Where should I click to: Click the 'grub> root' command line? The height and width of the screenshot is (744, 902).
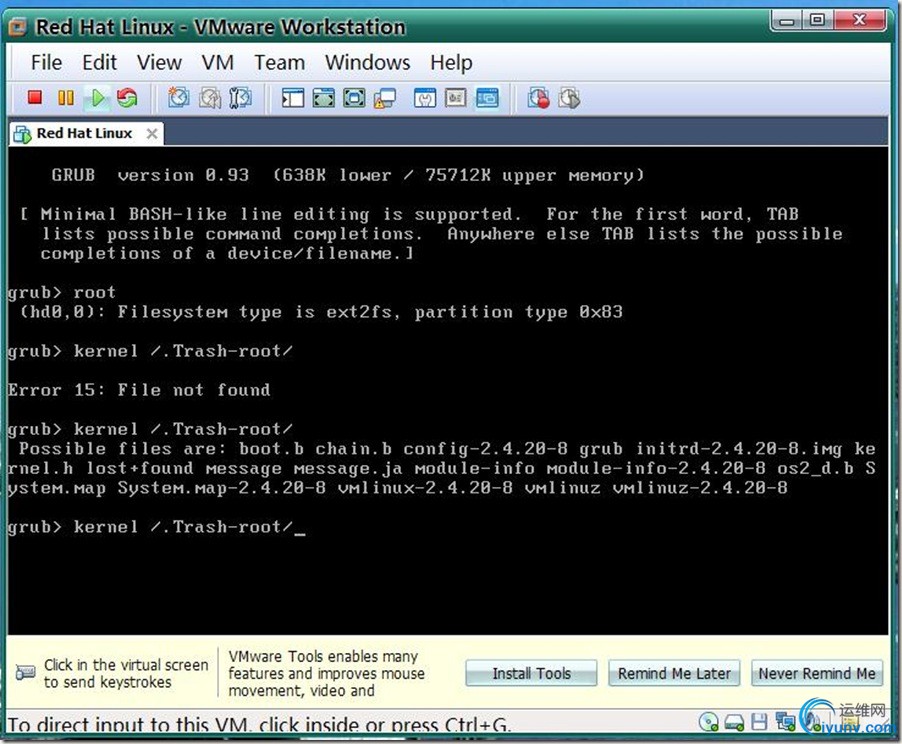pos(62,292)
